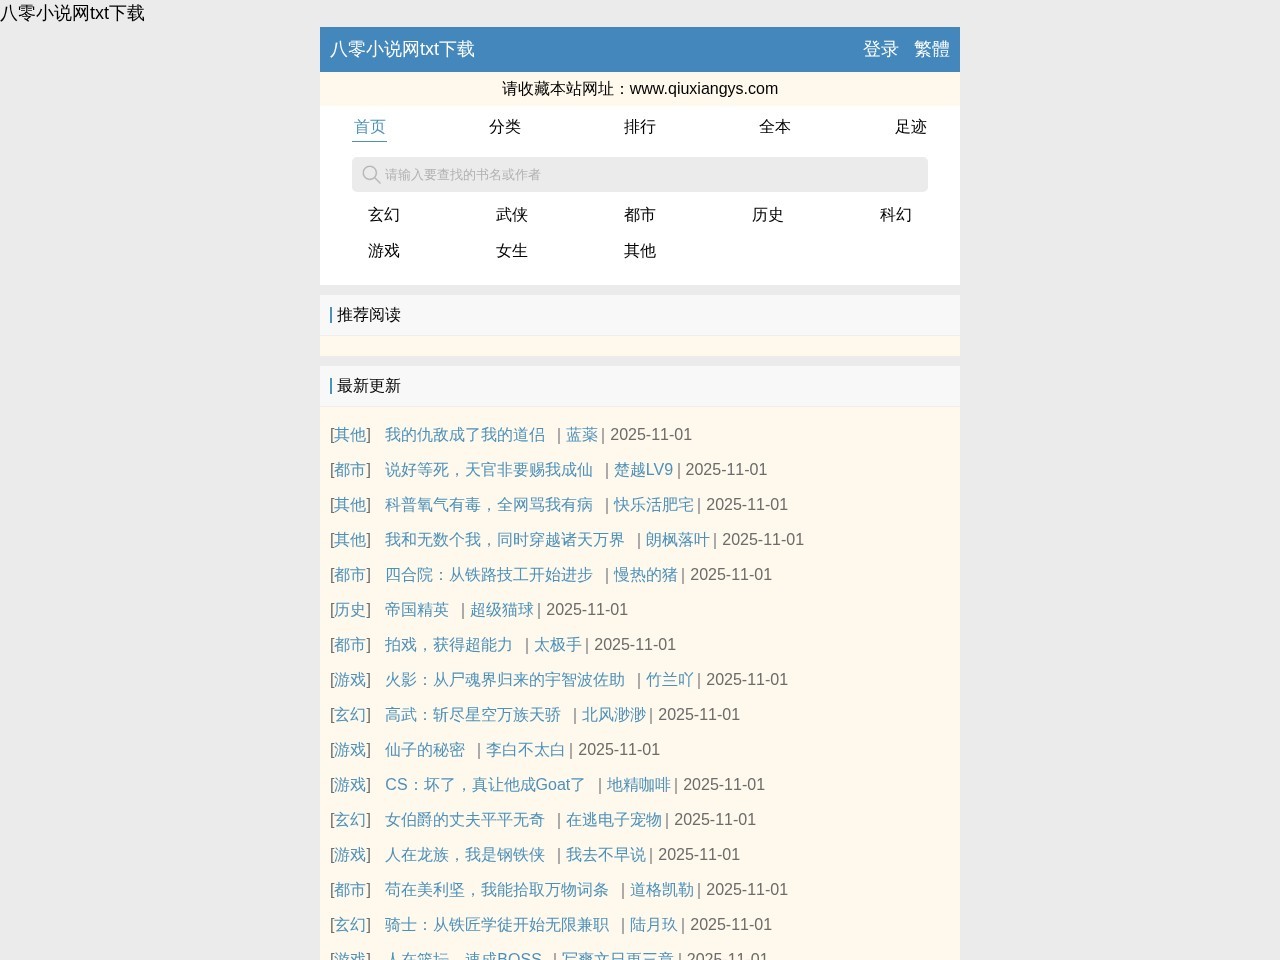Open novel 帝国精英
Image resolution: width=1280 pixels, height=960 pixels.
pos(416,610)
